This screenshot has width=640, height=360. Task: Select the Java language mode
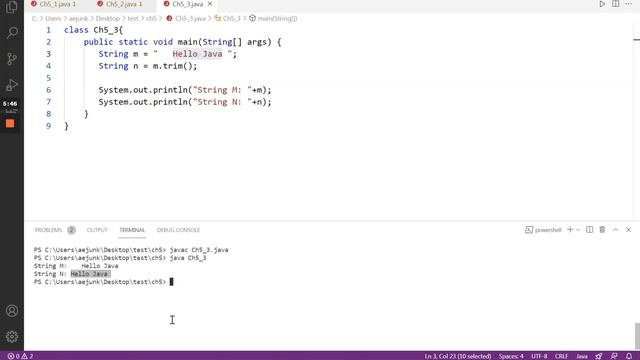pos(582,356)
